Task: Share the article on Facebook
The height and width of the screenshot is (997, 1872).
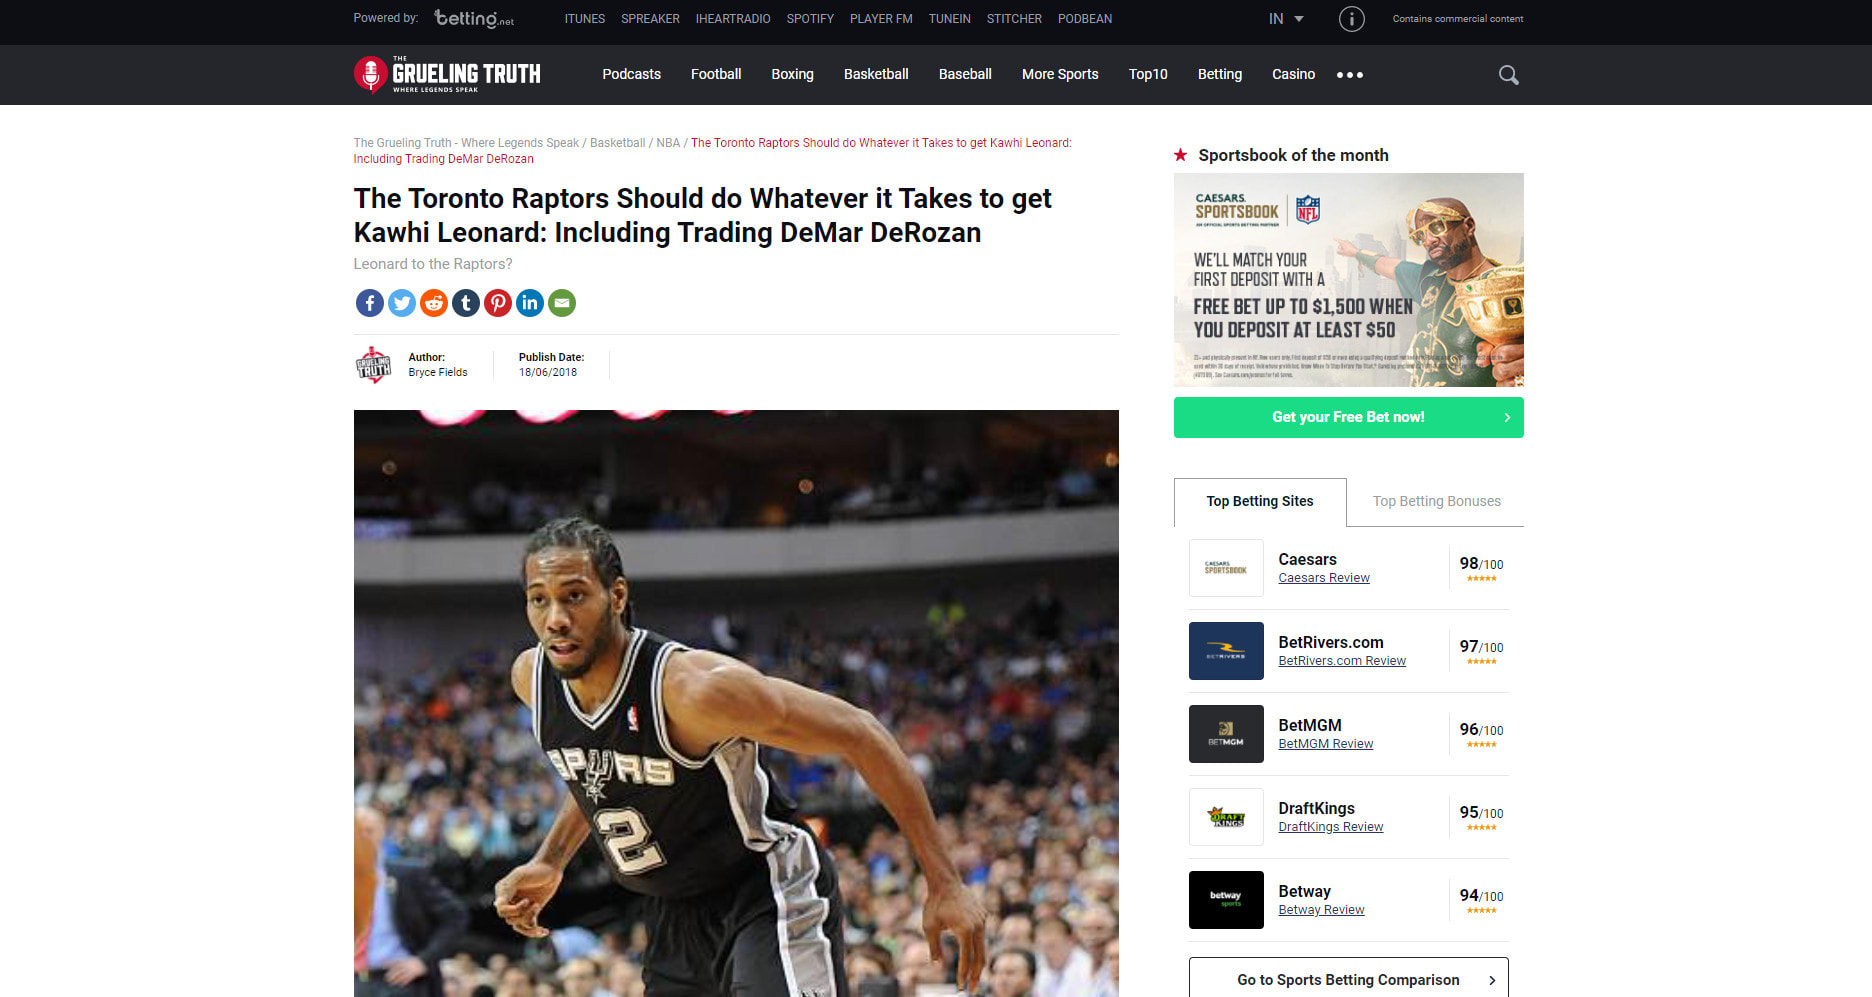Action: (369, 303)
